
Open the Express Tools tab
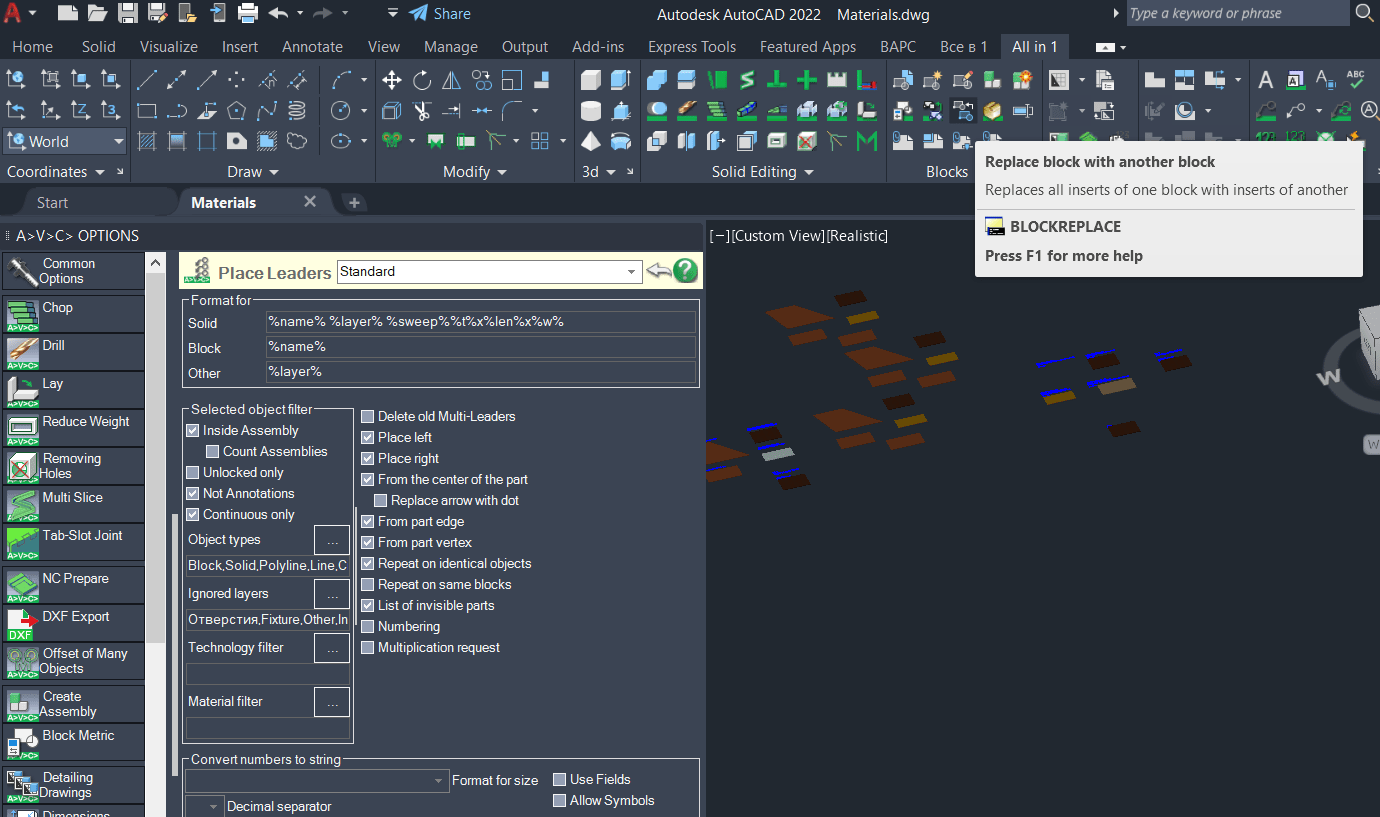(x=692, y=47)
